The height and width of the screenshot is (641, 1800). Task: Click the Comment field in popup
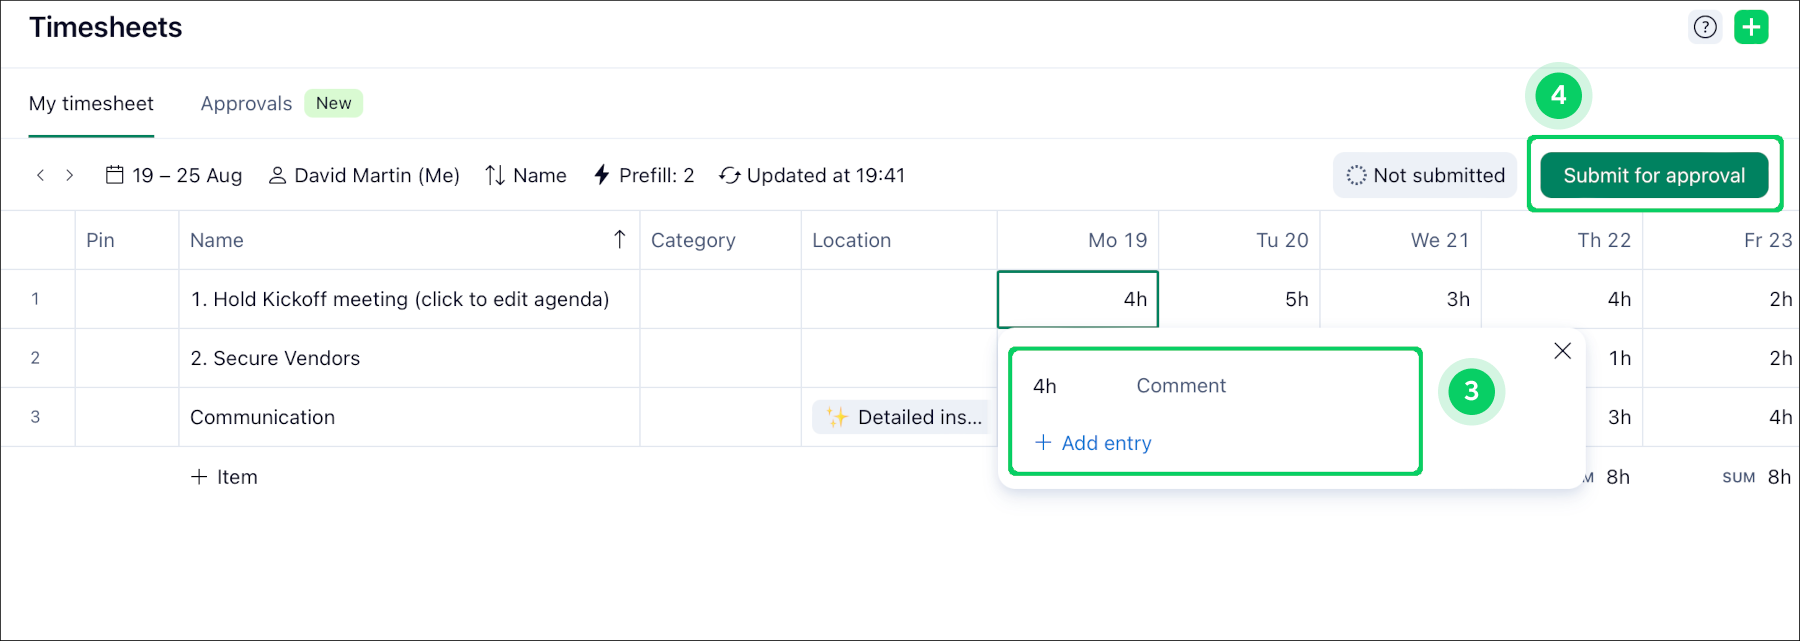click(x=1181, y=386)
